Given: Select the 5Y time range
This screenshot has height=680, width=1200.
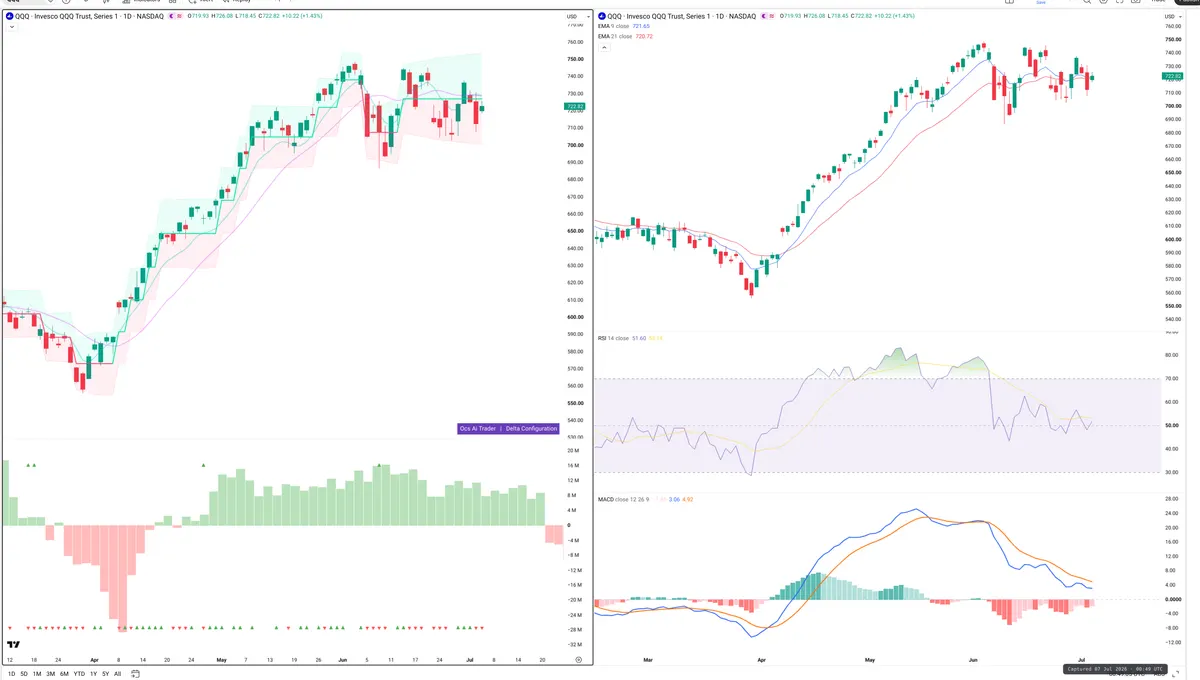Looking at the screenshot, I should [x=106, y=674].
